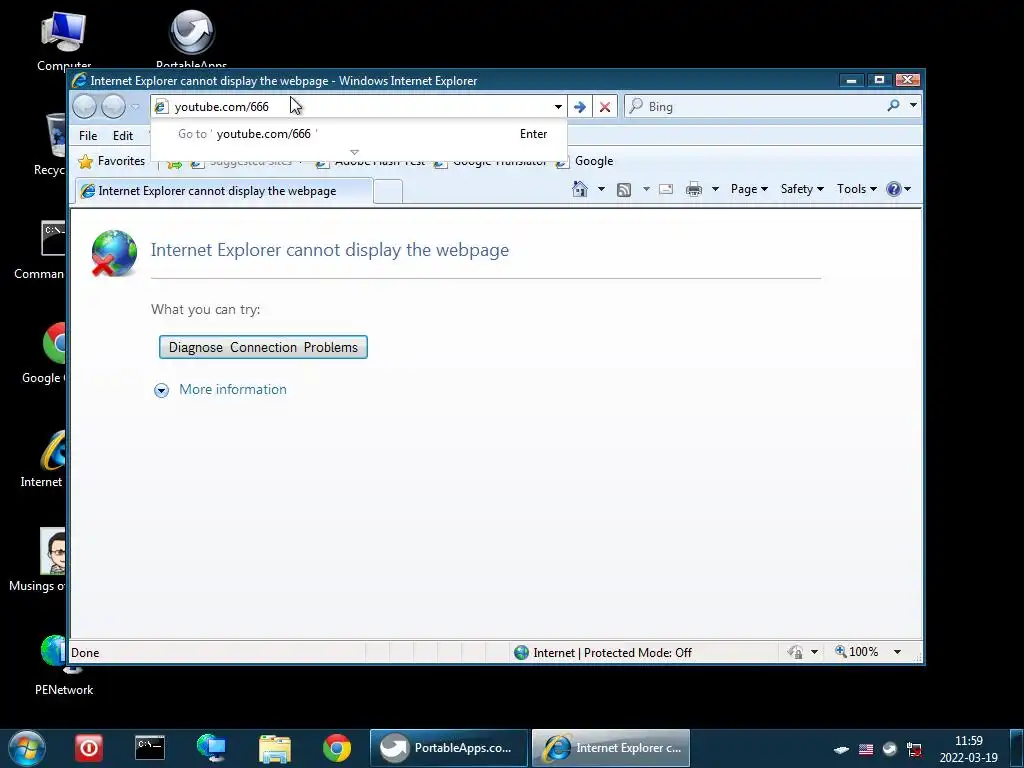The width and height of the screenshot is (1024, 768).
Task: Launch Google Chrome from the taskbar
Action: (x=337, y=748)
